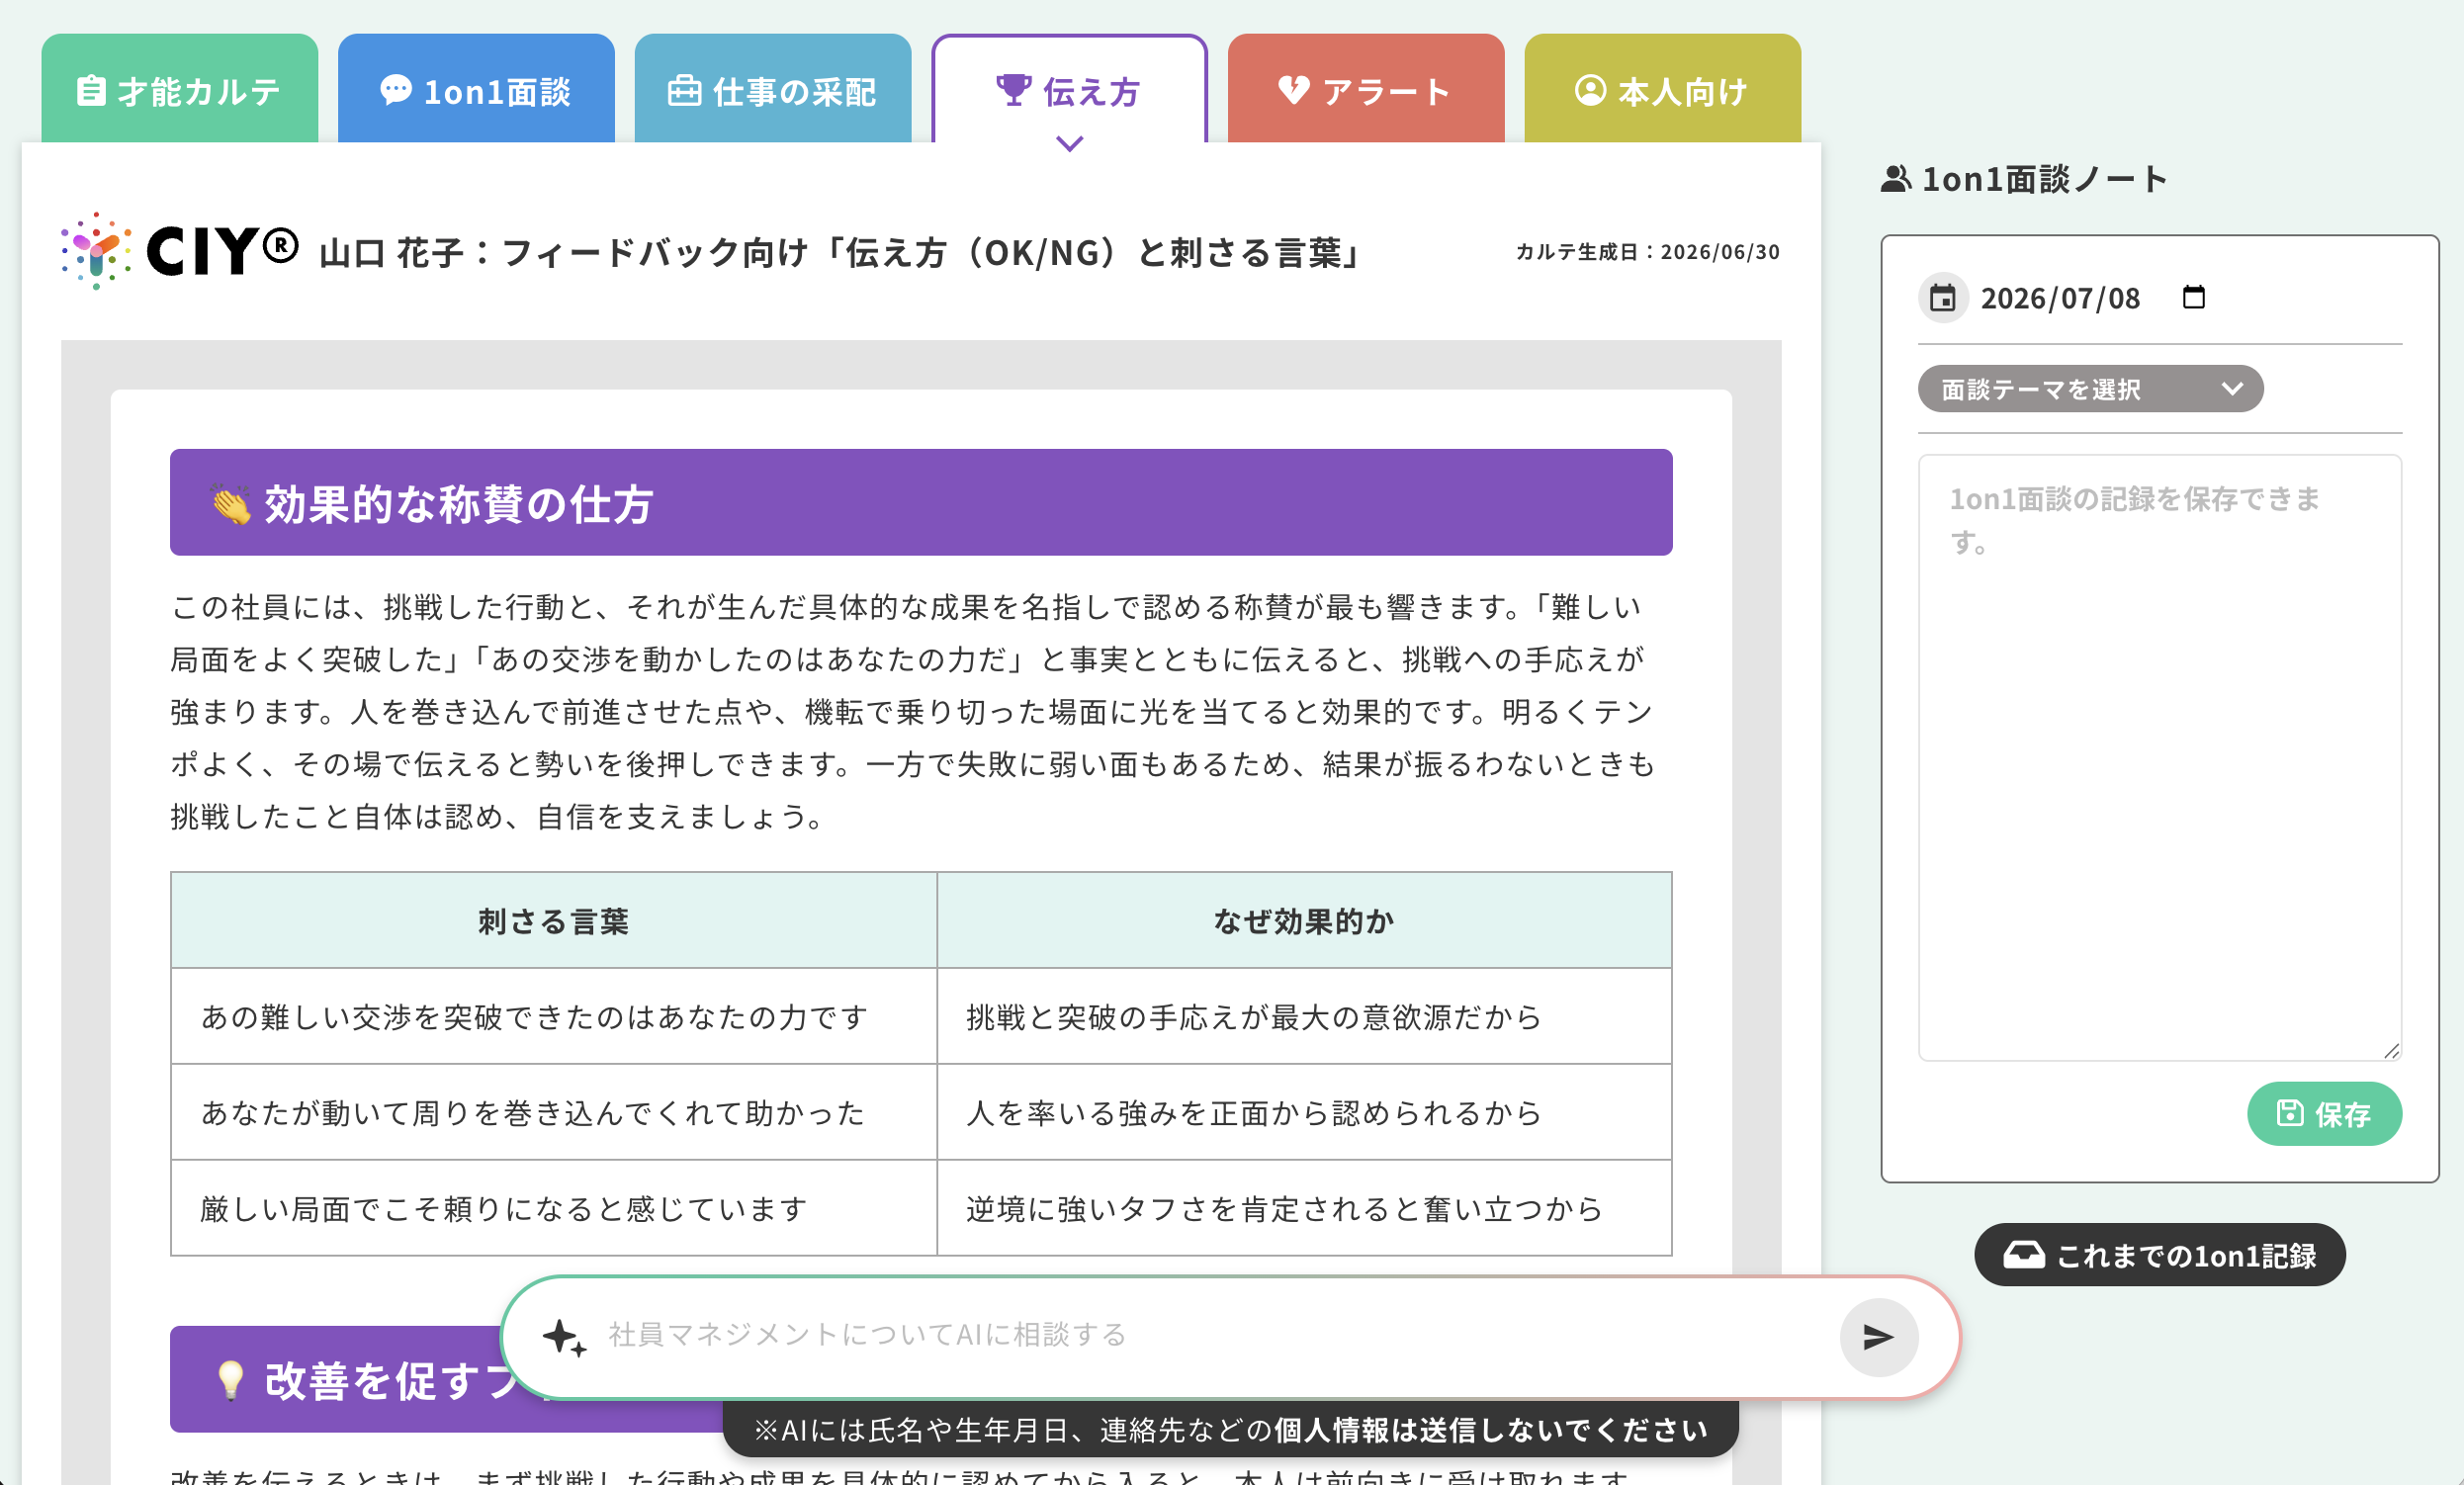
Task: Select cell 挑戦と突破の手応えが最大の意欲源だから
Action: tap(1303, 1016)
